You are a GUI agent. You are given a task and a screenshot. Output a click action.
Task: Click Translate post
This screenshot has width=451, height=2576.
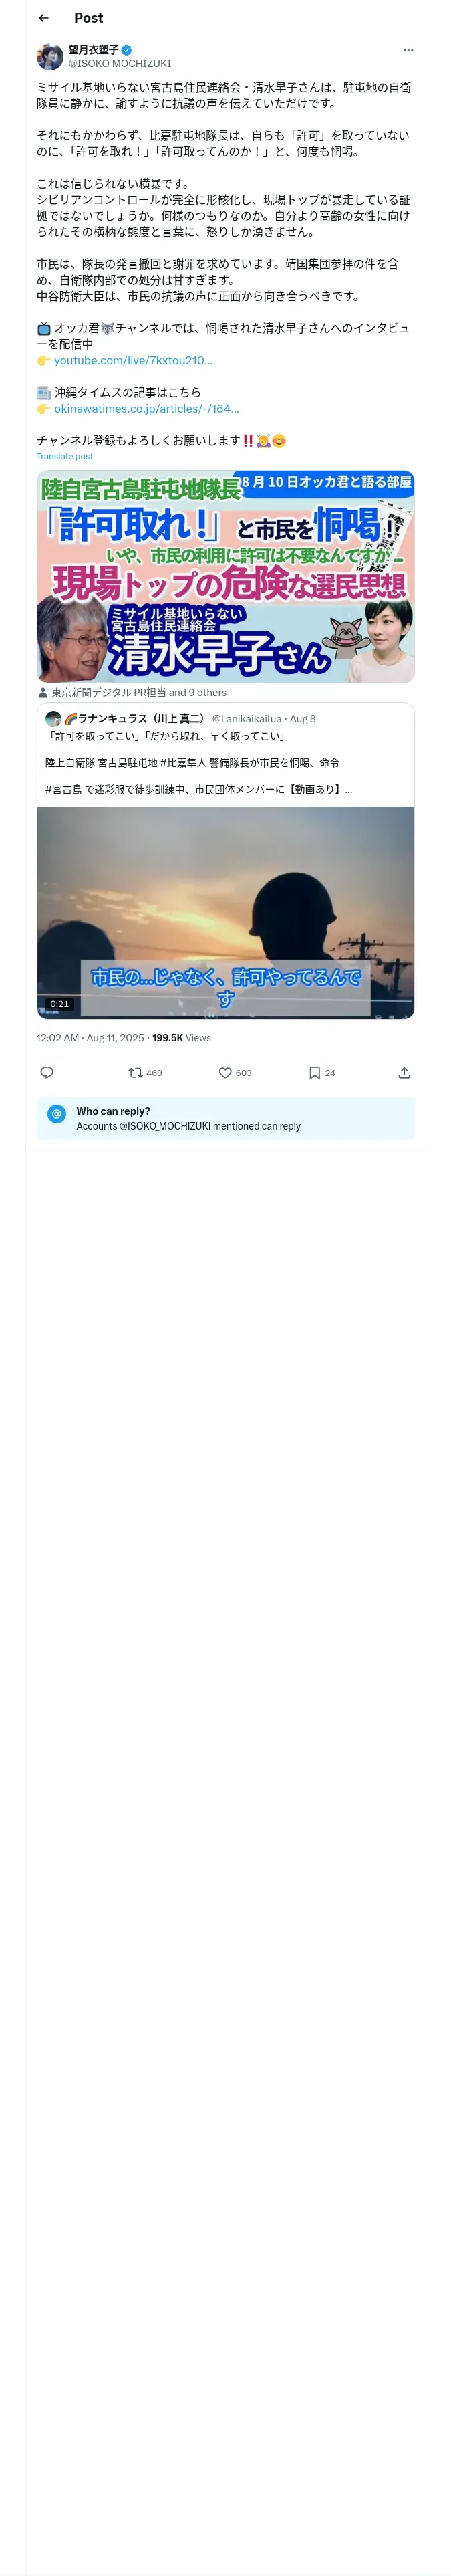[65, 456]
